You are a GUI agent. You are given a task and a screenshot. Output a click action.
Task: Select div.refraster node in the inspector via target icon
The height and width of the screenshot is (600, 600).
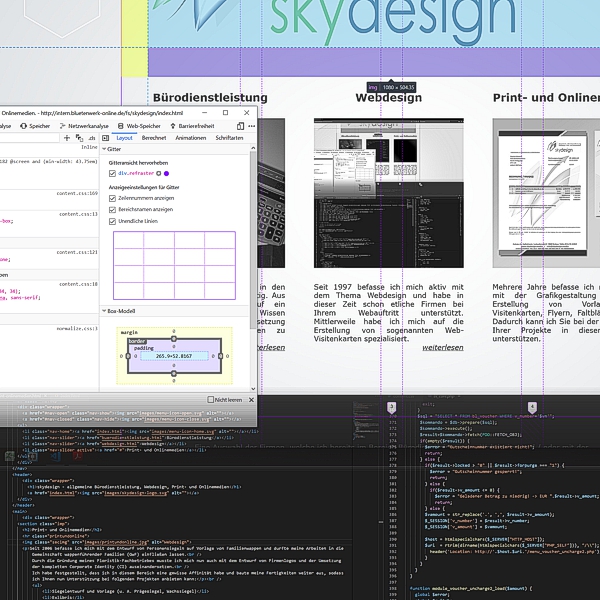[158, 173]
